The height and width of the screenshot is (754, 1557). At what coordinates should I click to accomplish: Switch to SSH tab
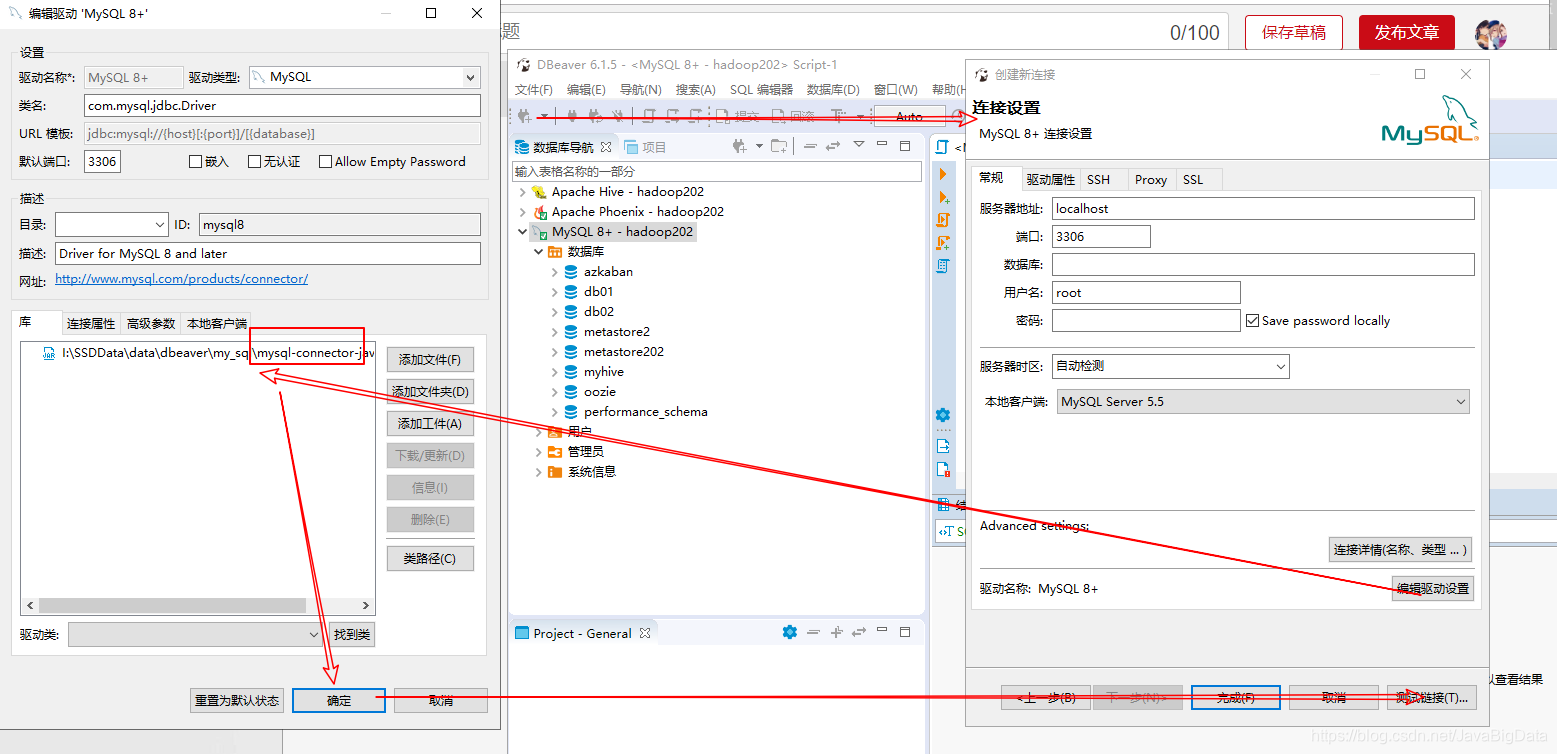point(1098,180)
